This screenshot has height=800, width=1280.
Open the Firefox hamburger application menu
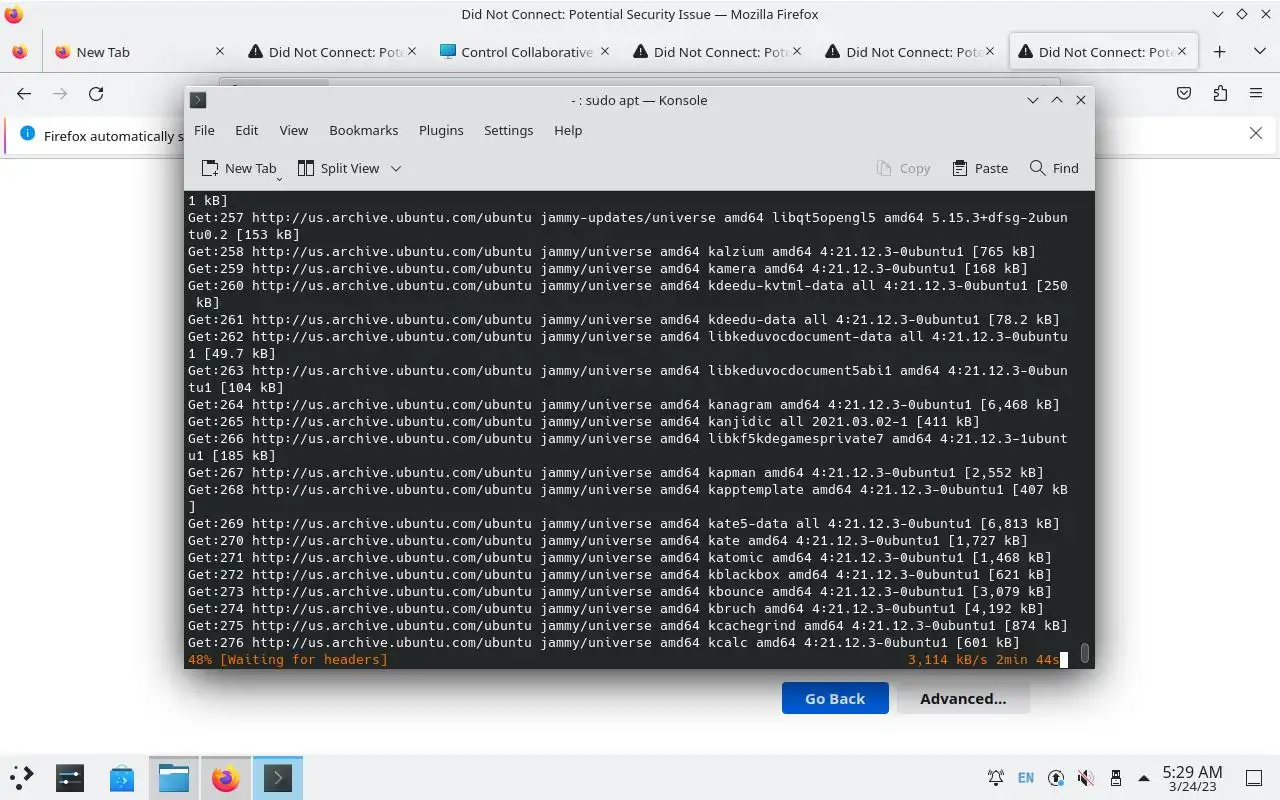(x=1256, y=93)
